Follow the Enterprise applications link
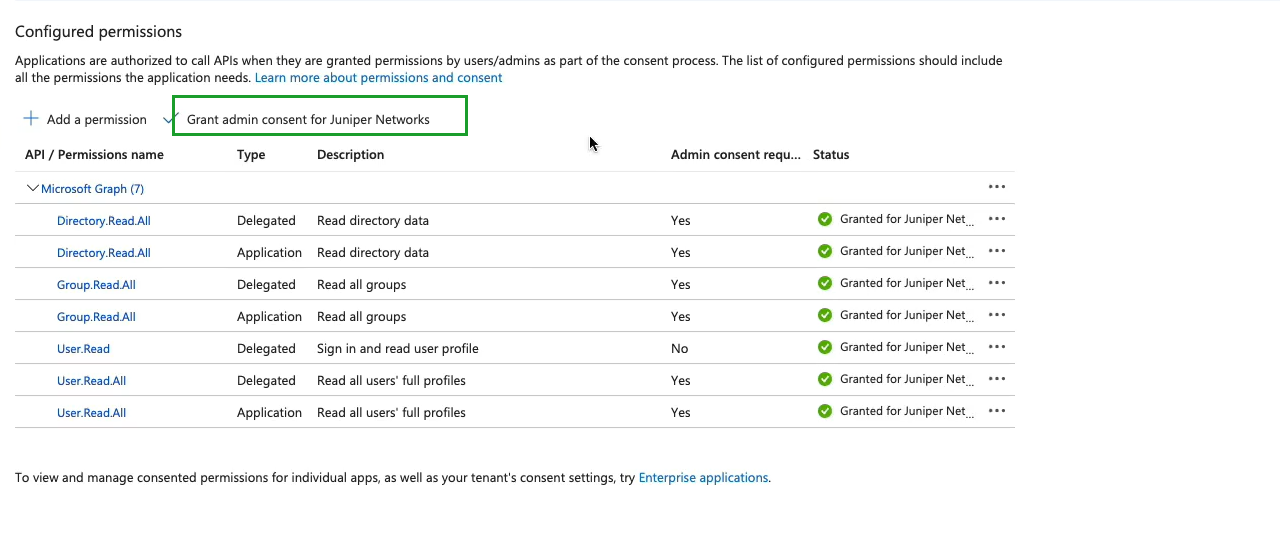 [703, 478]
